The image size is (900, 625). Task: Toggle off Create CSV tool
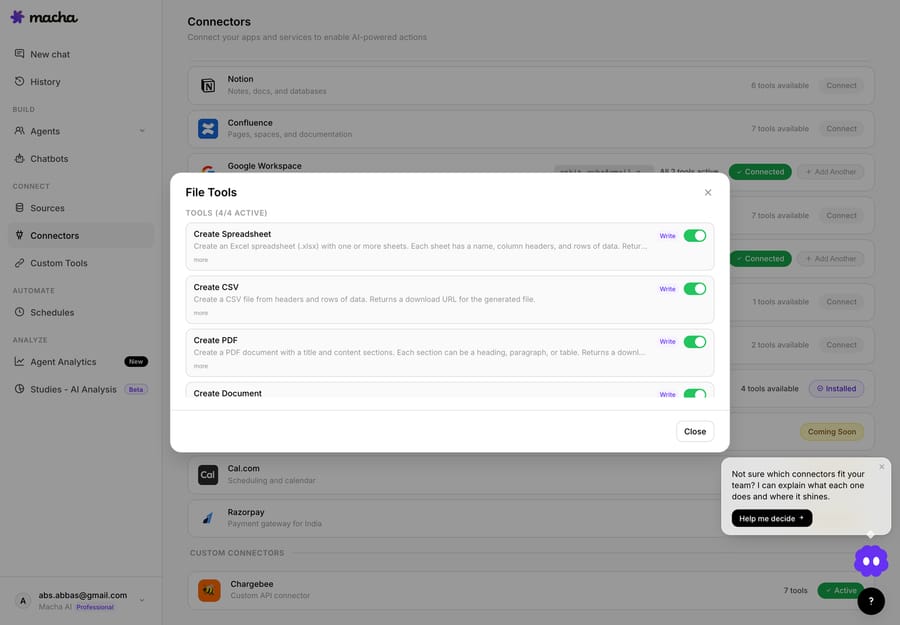tap(695, 289)
